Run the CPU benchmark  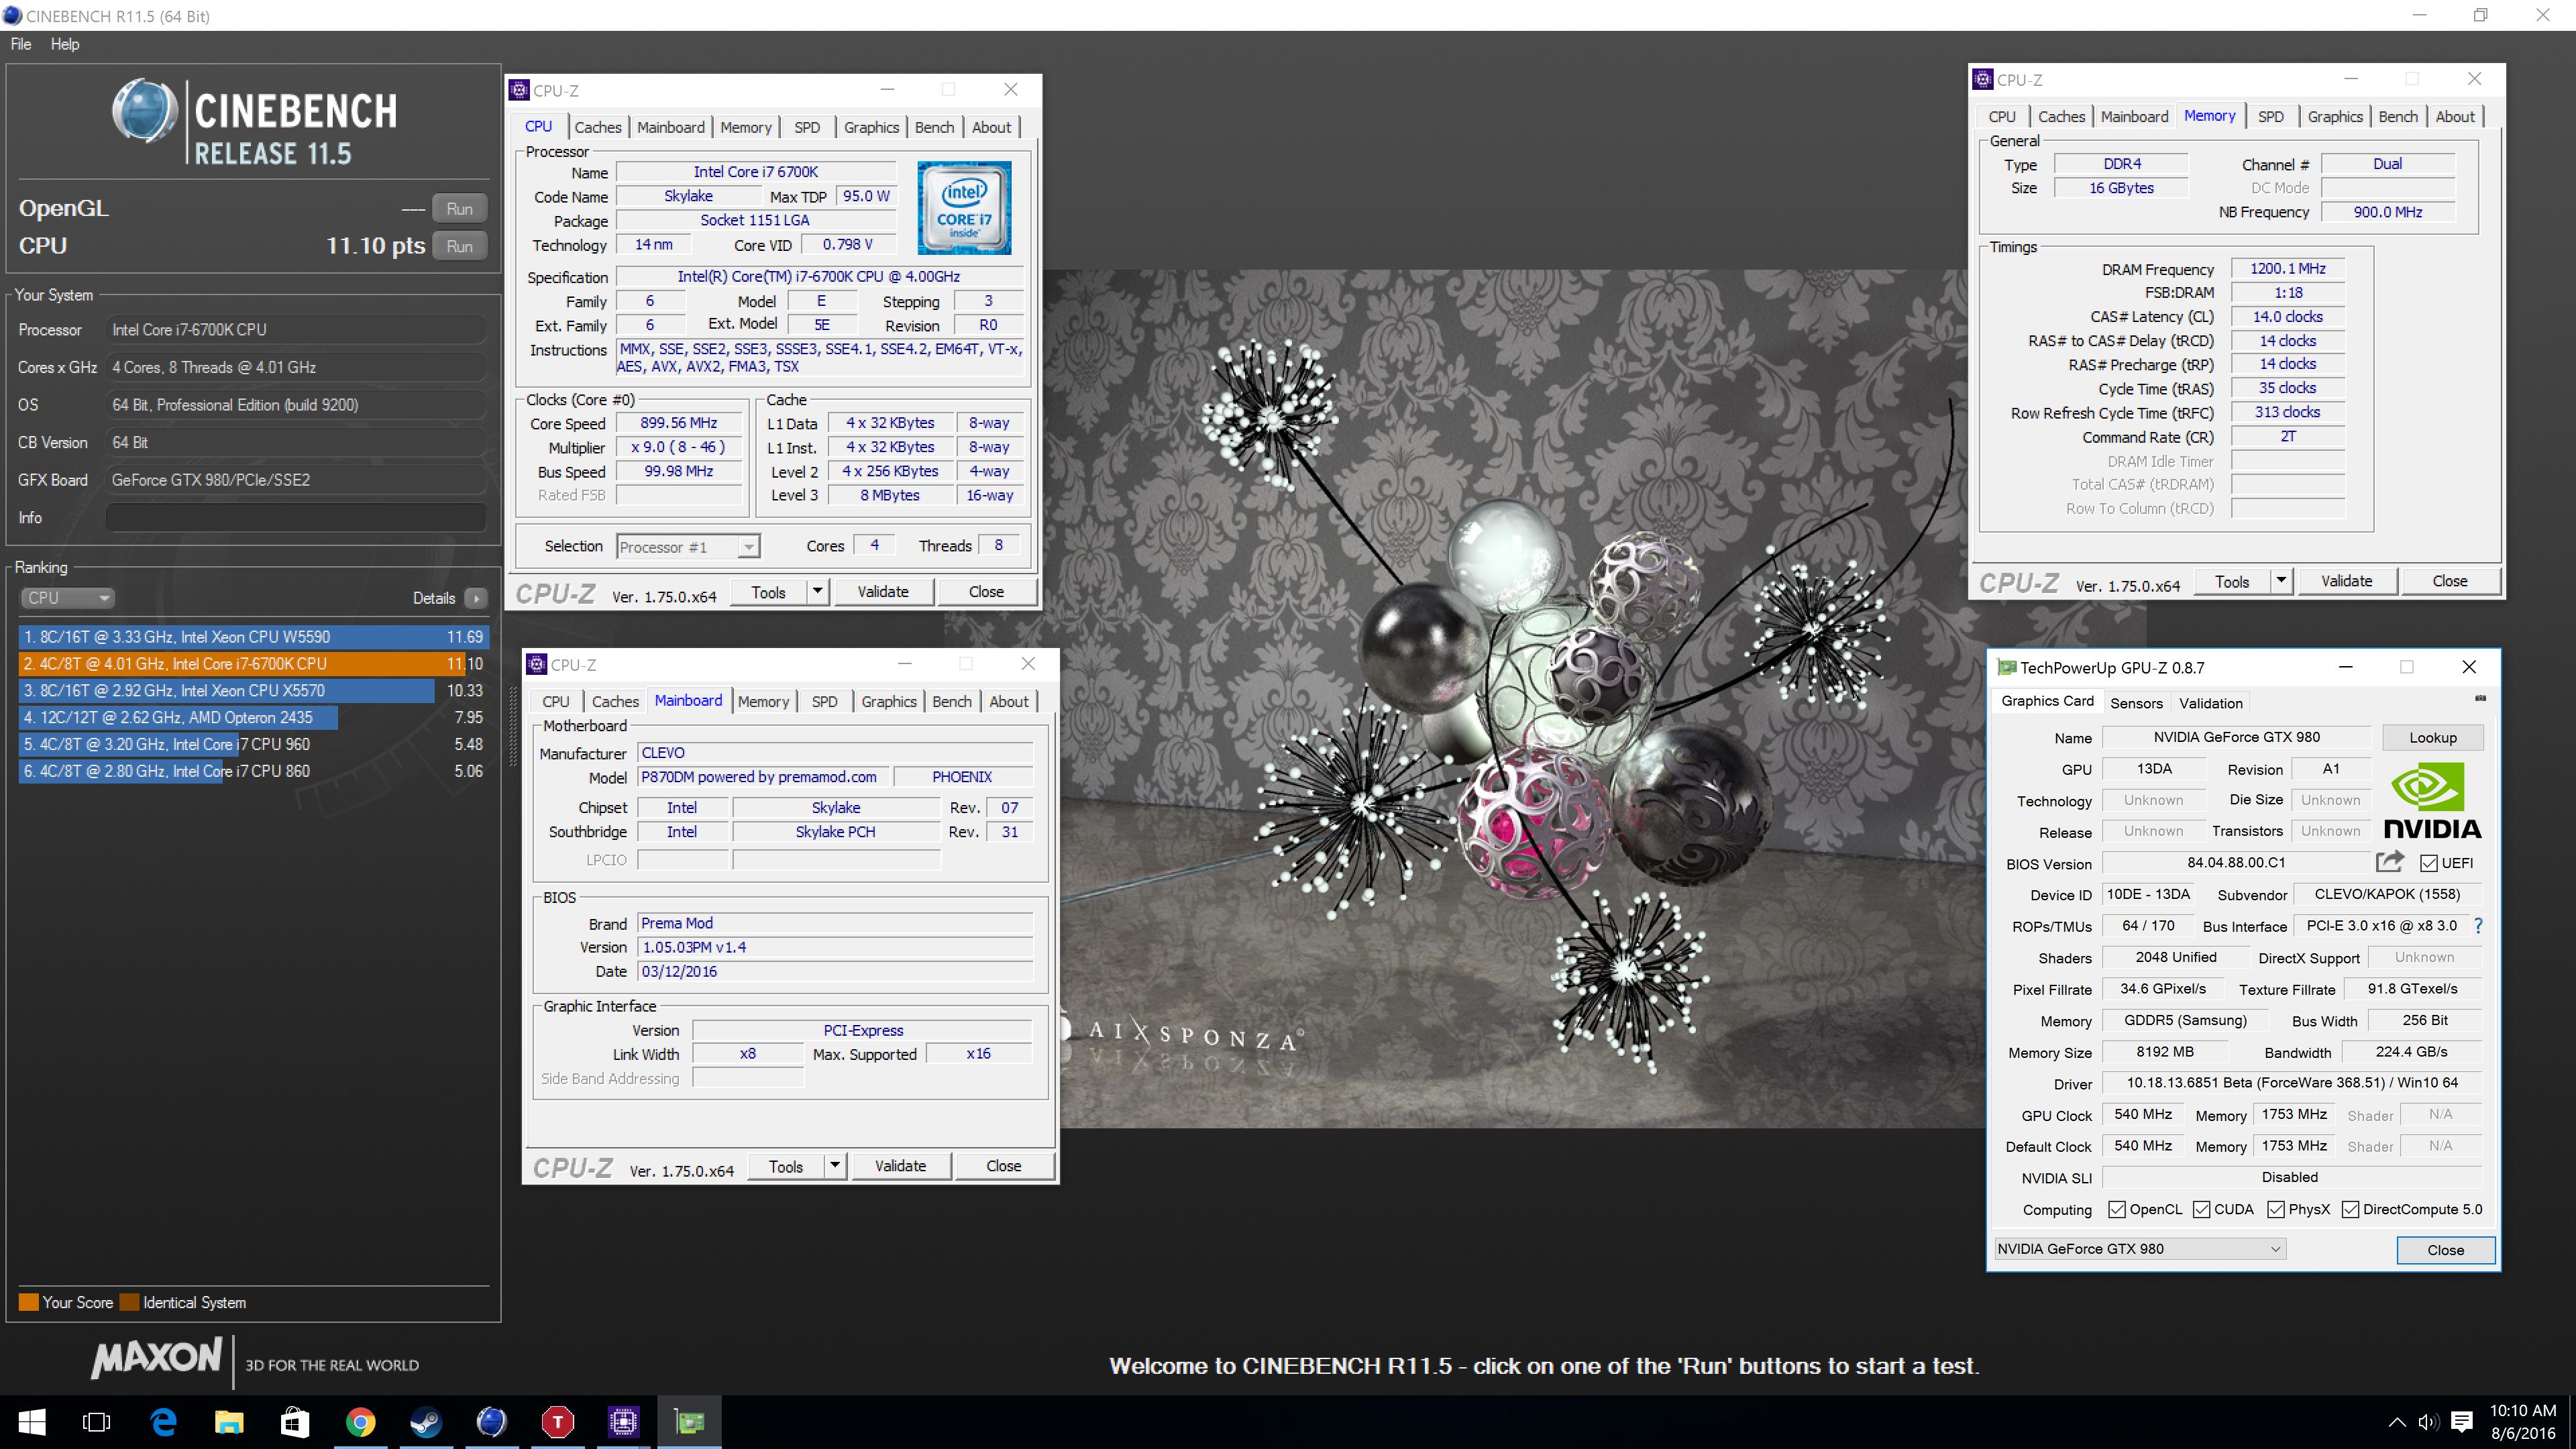pyautogui.click(x=460, y=246)
